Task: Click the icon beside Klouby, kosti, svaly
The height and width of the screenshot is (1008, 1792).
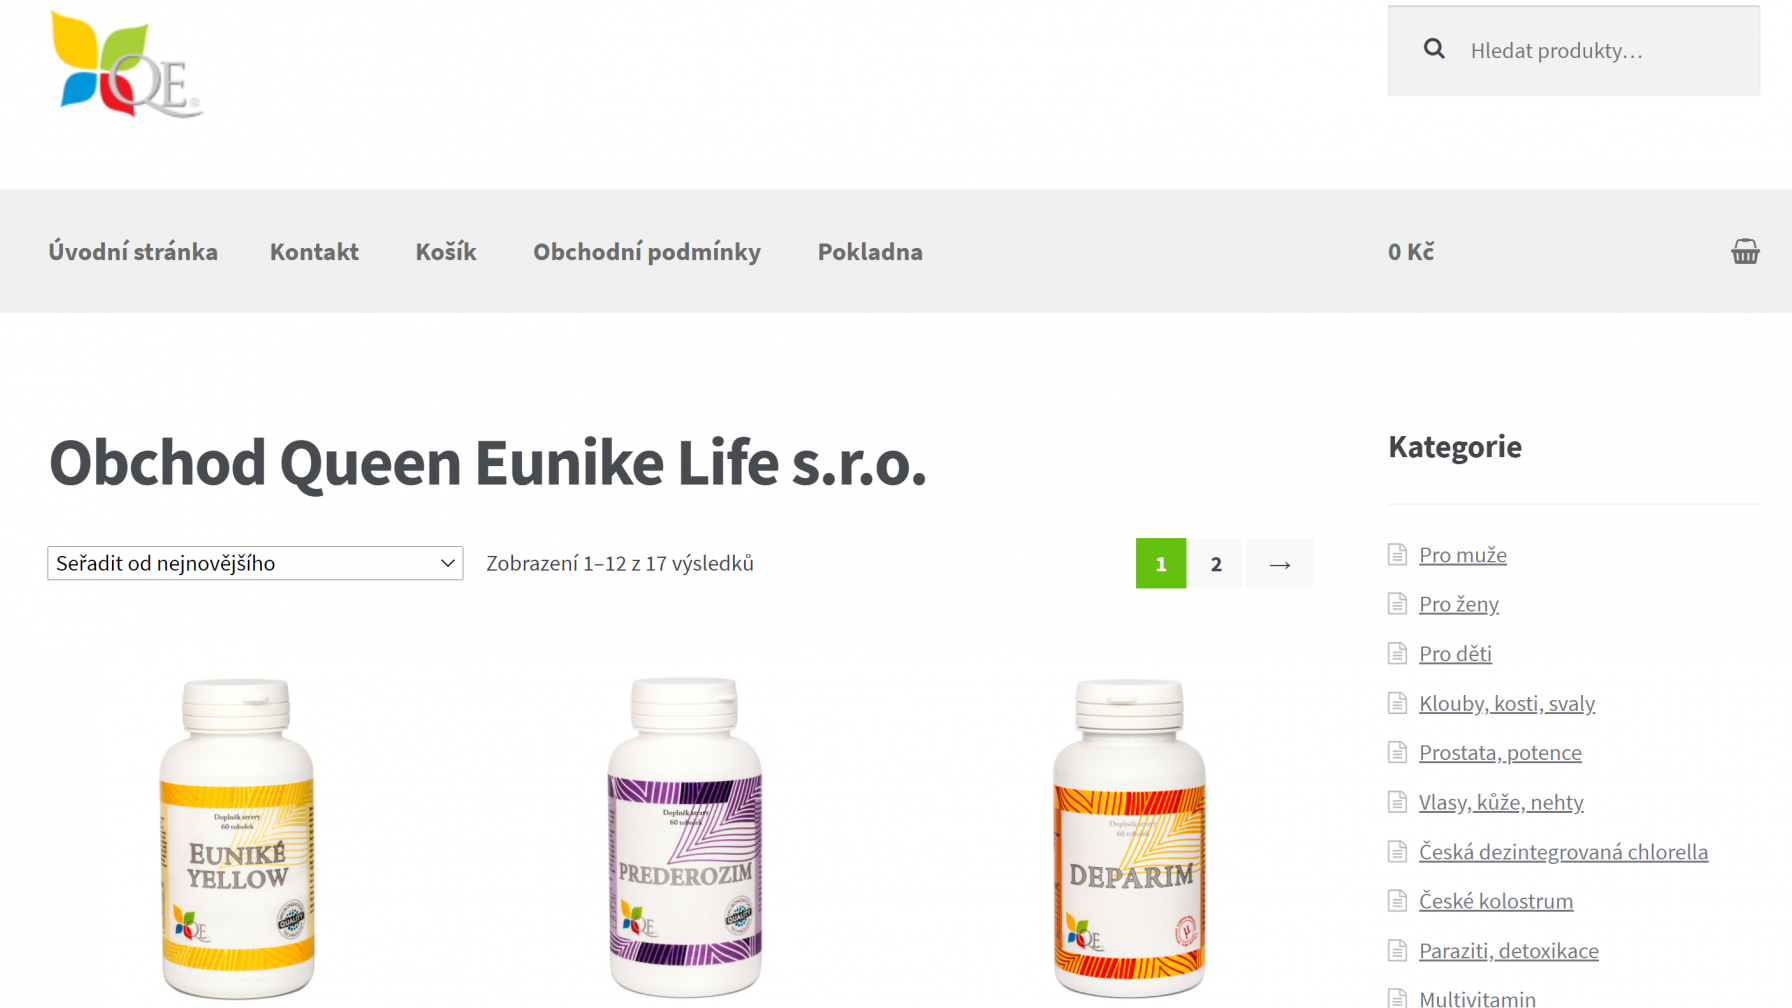Action: 1397,703
